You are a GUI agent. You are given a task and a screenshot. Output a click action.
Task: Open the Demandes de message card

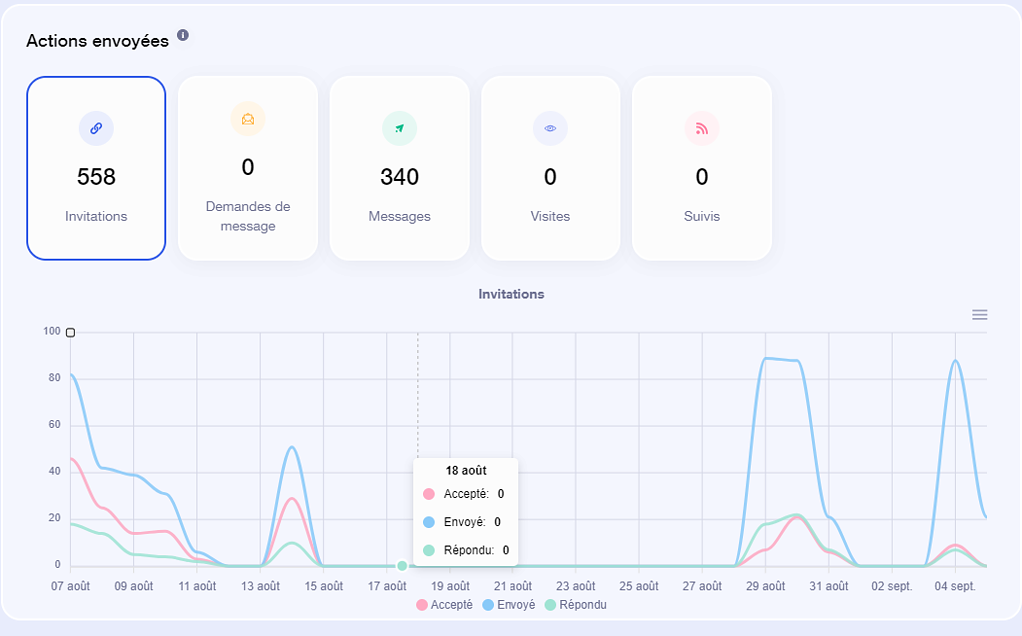pos(248,168)
